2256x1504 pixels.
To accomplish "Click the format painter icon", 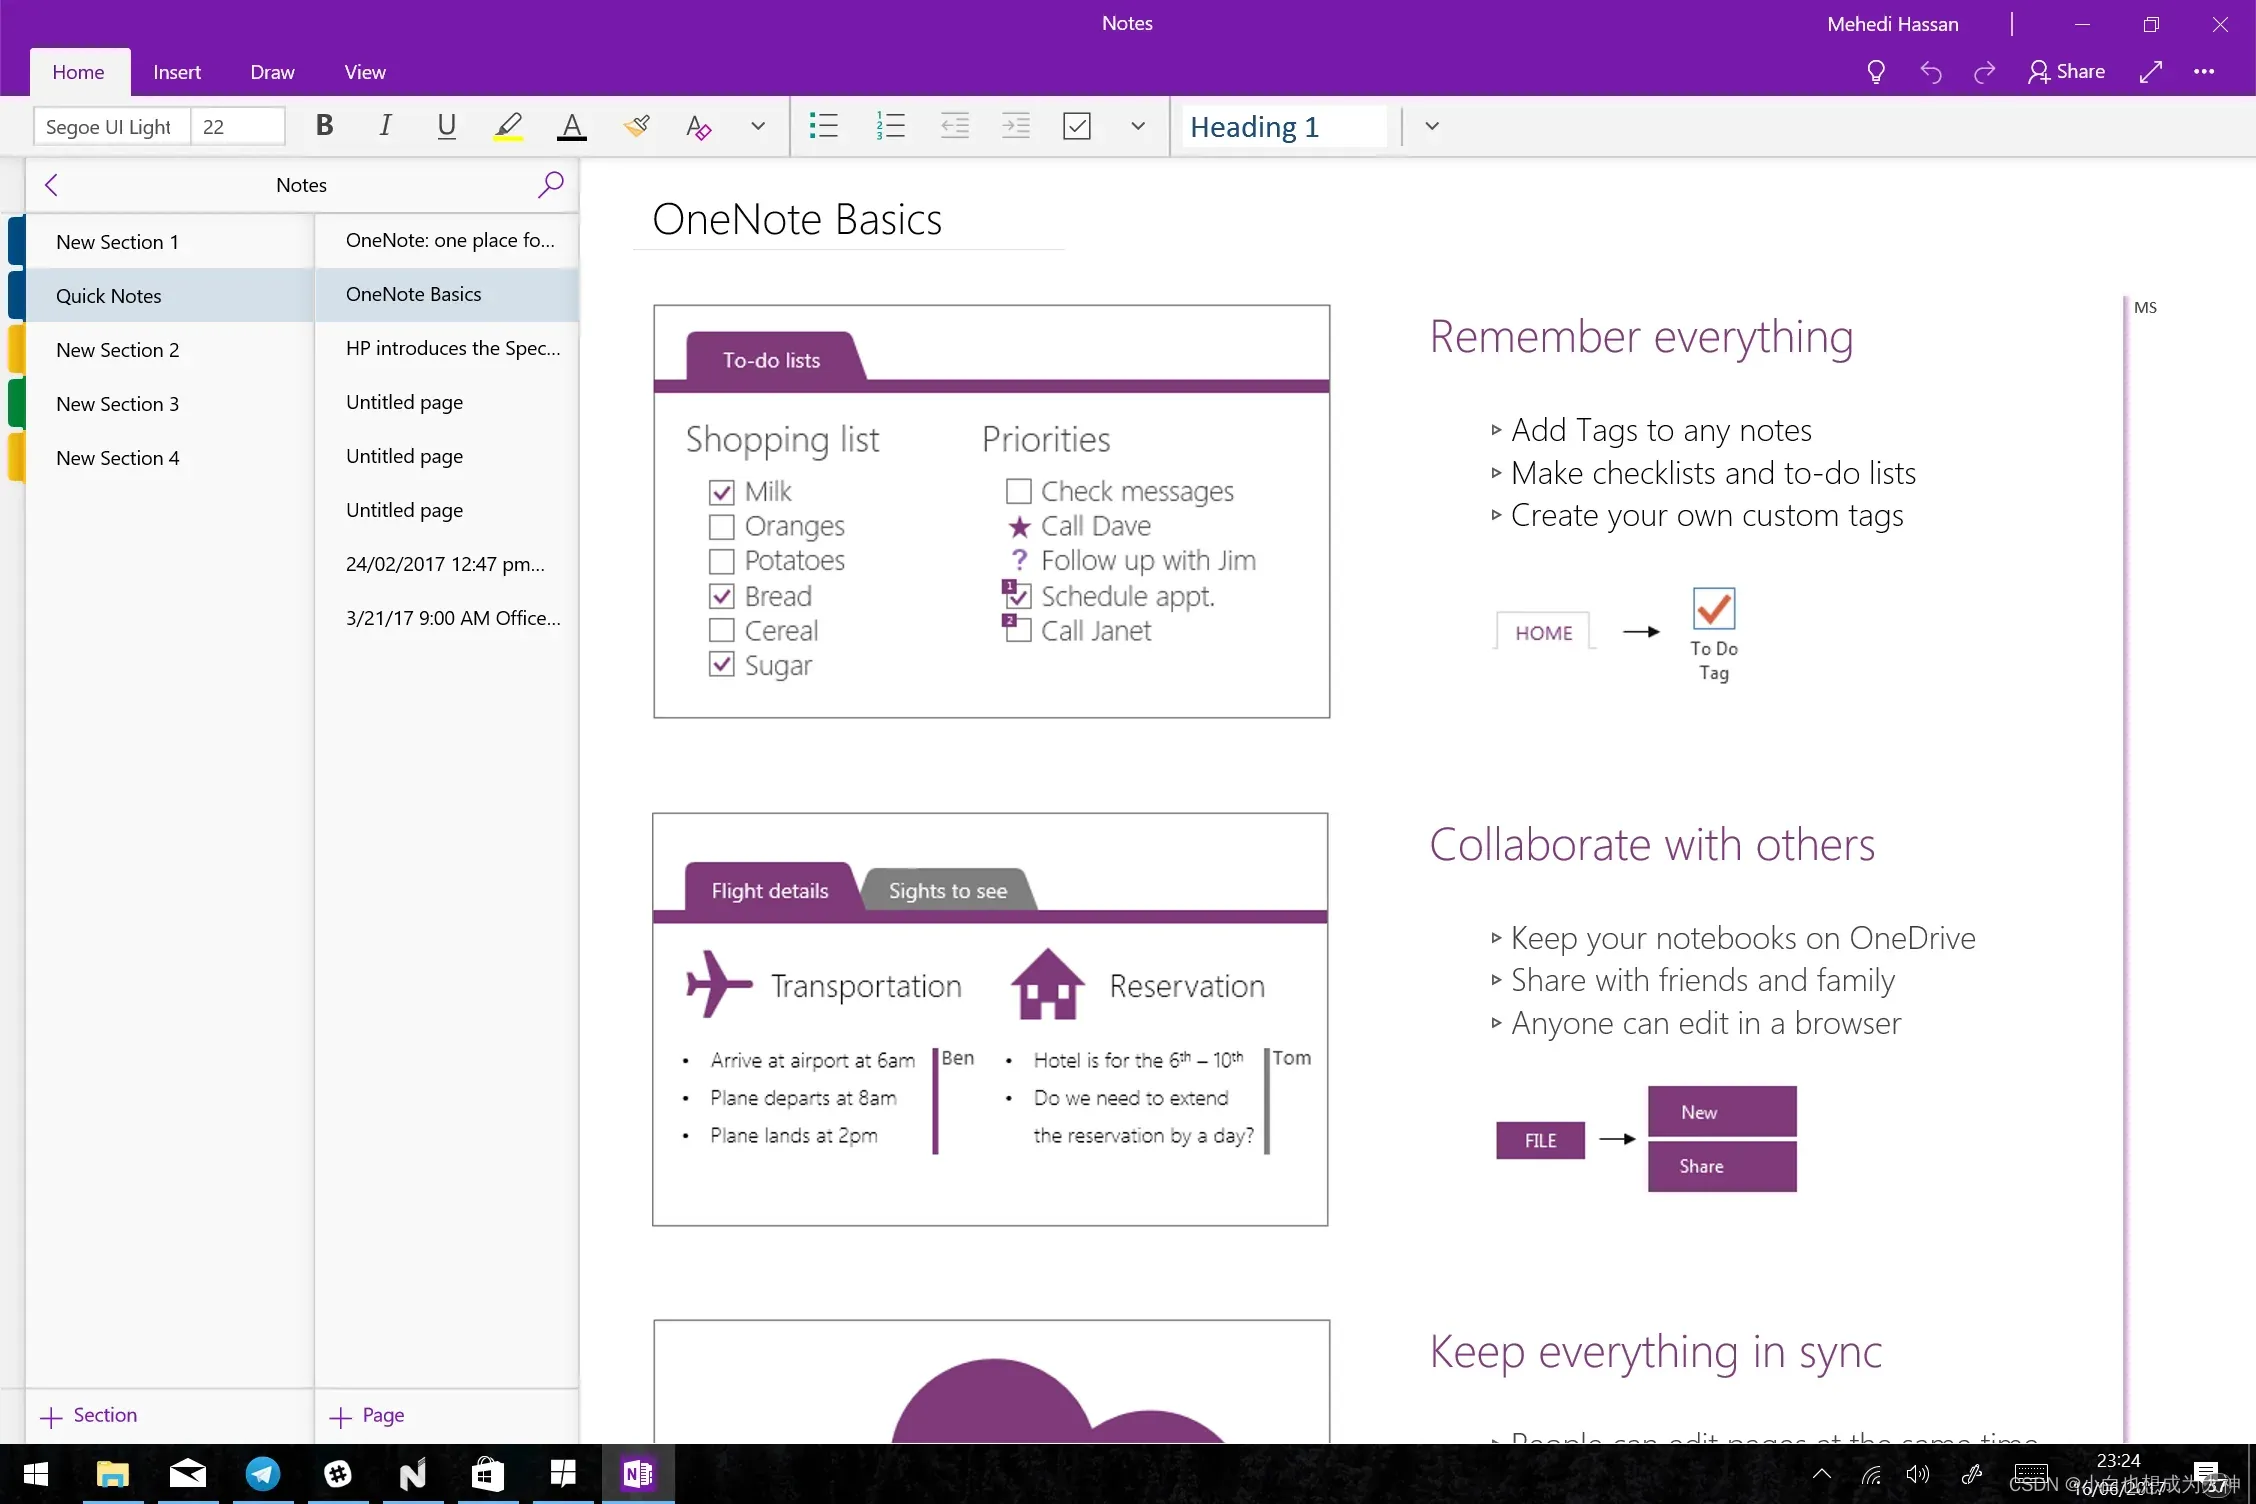I will [x=636, y=126].
